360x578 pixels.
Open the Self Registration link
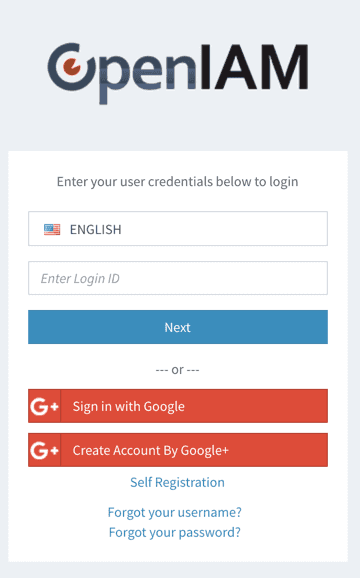[x=177, y=483]
